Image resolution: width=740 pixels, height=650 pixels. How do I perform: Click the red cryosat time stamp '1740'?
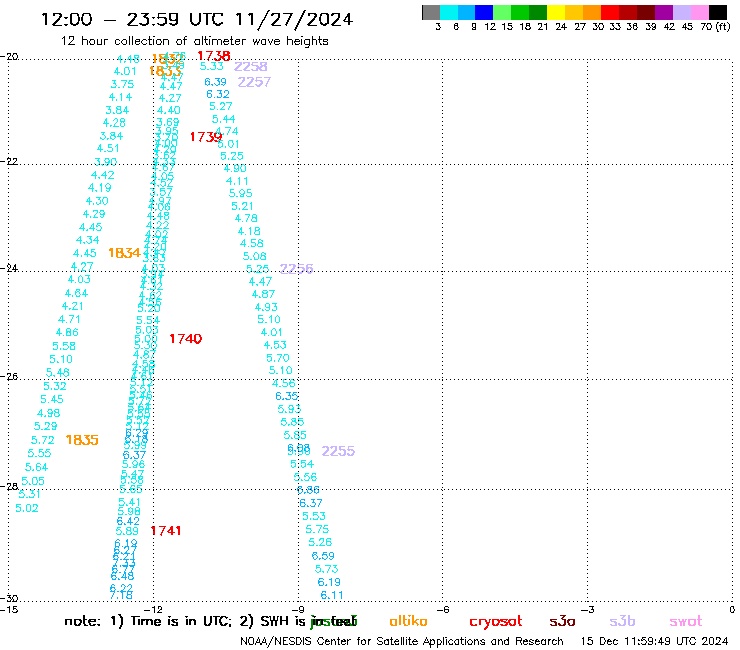coord(185,339)
